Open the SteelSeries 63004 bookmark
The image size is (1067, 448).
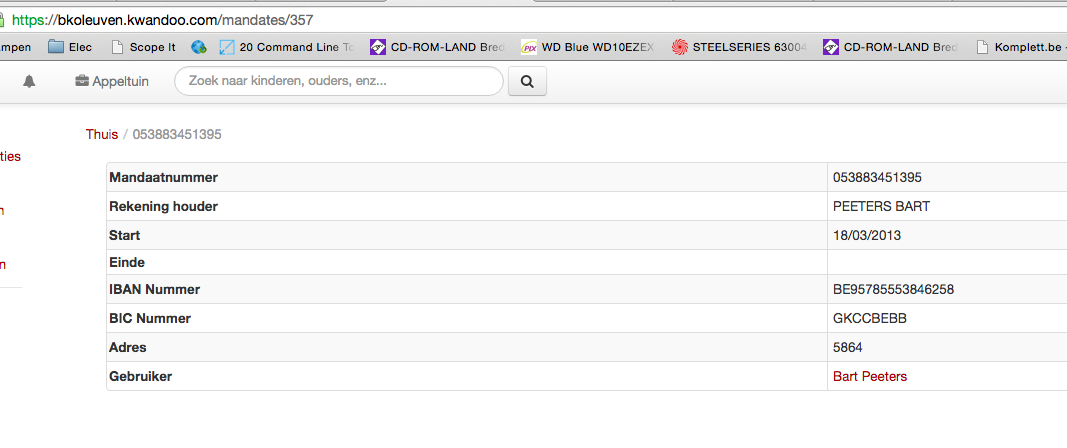(x=739, y=47)
